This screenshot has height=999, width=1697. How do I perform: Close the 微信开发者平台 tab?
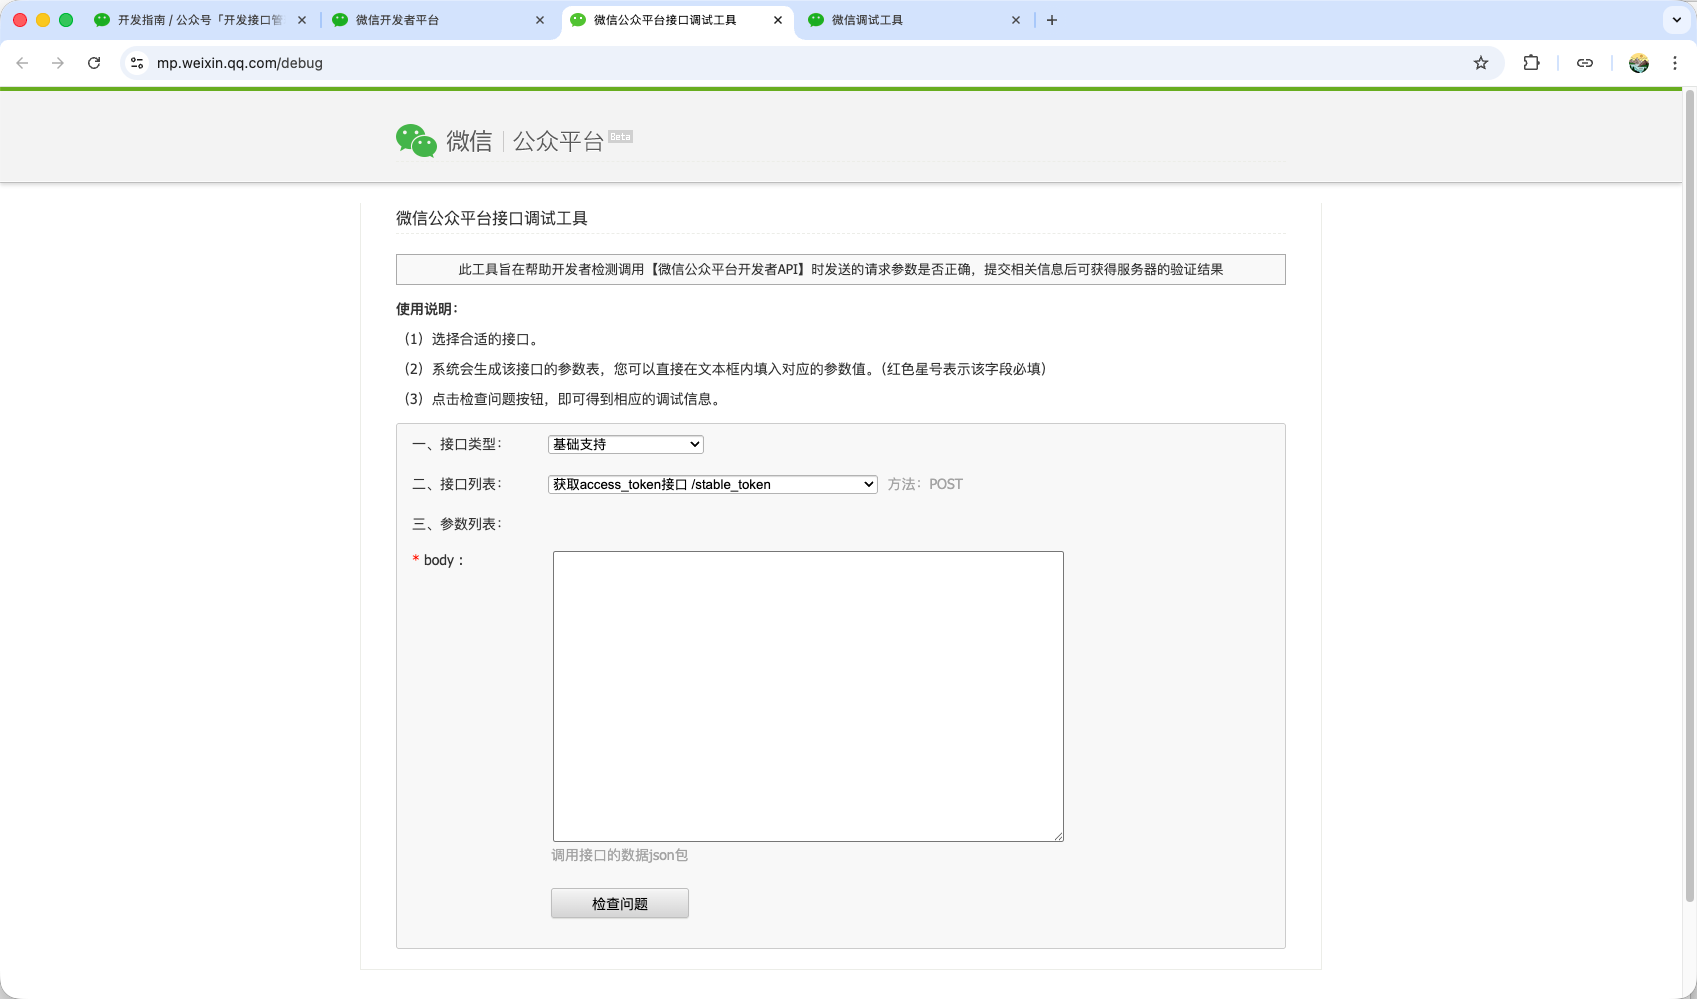(x=540, y=20)
